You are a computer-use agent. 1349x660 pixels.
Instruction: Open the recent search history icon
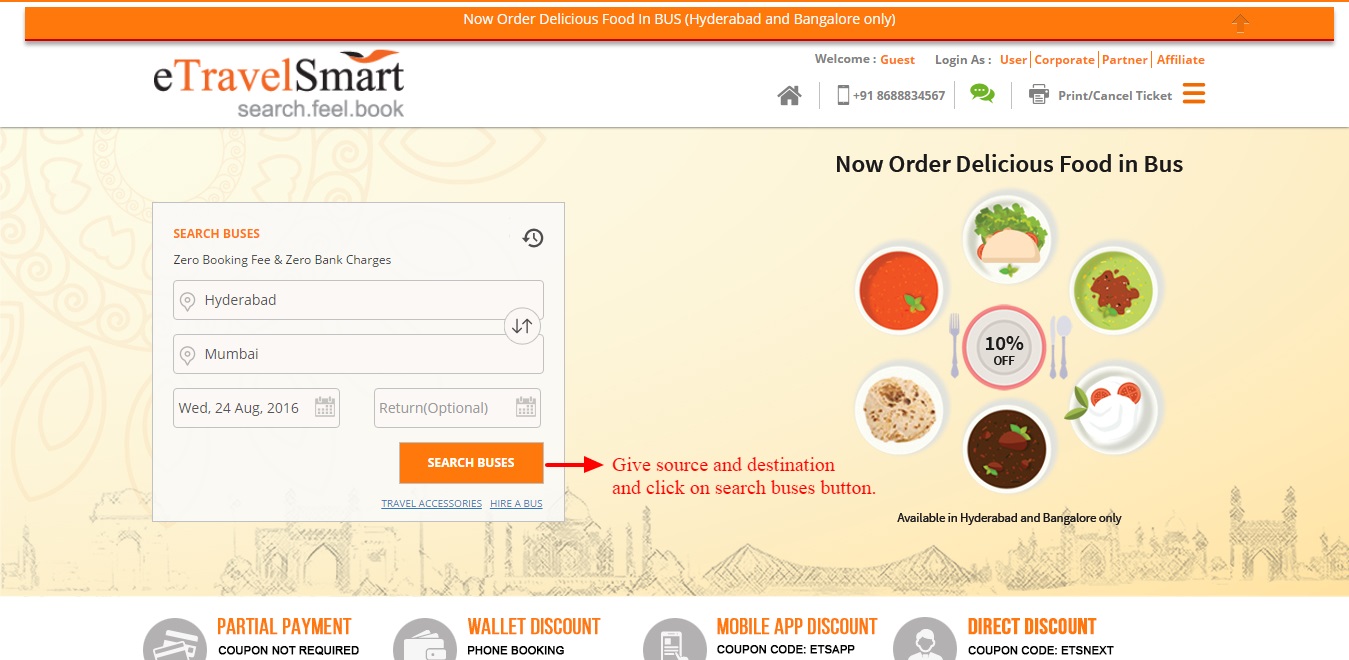tap(533, 238)
